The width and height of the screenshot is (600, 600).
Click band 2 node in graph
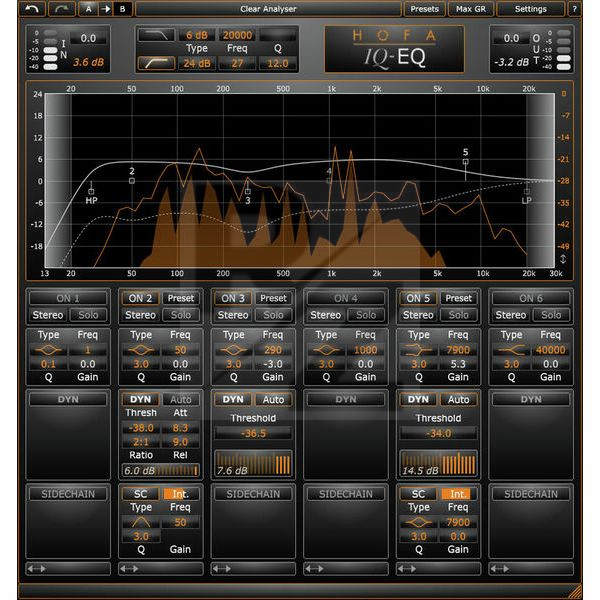tap(132, 181)
